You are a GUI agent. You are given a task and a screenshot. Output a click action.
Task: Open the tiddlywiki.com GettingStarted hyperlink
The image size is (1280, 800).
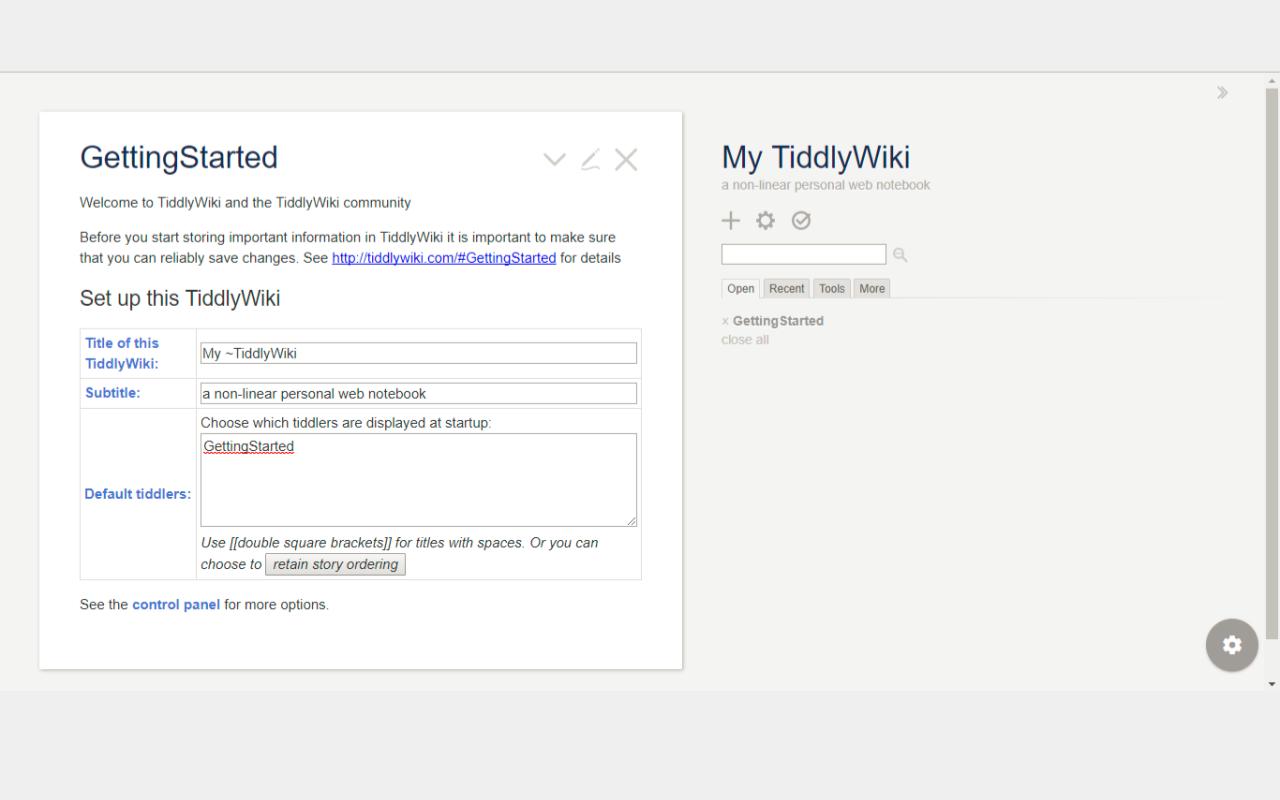pyautogui.click(x=444, y=258)
